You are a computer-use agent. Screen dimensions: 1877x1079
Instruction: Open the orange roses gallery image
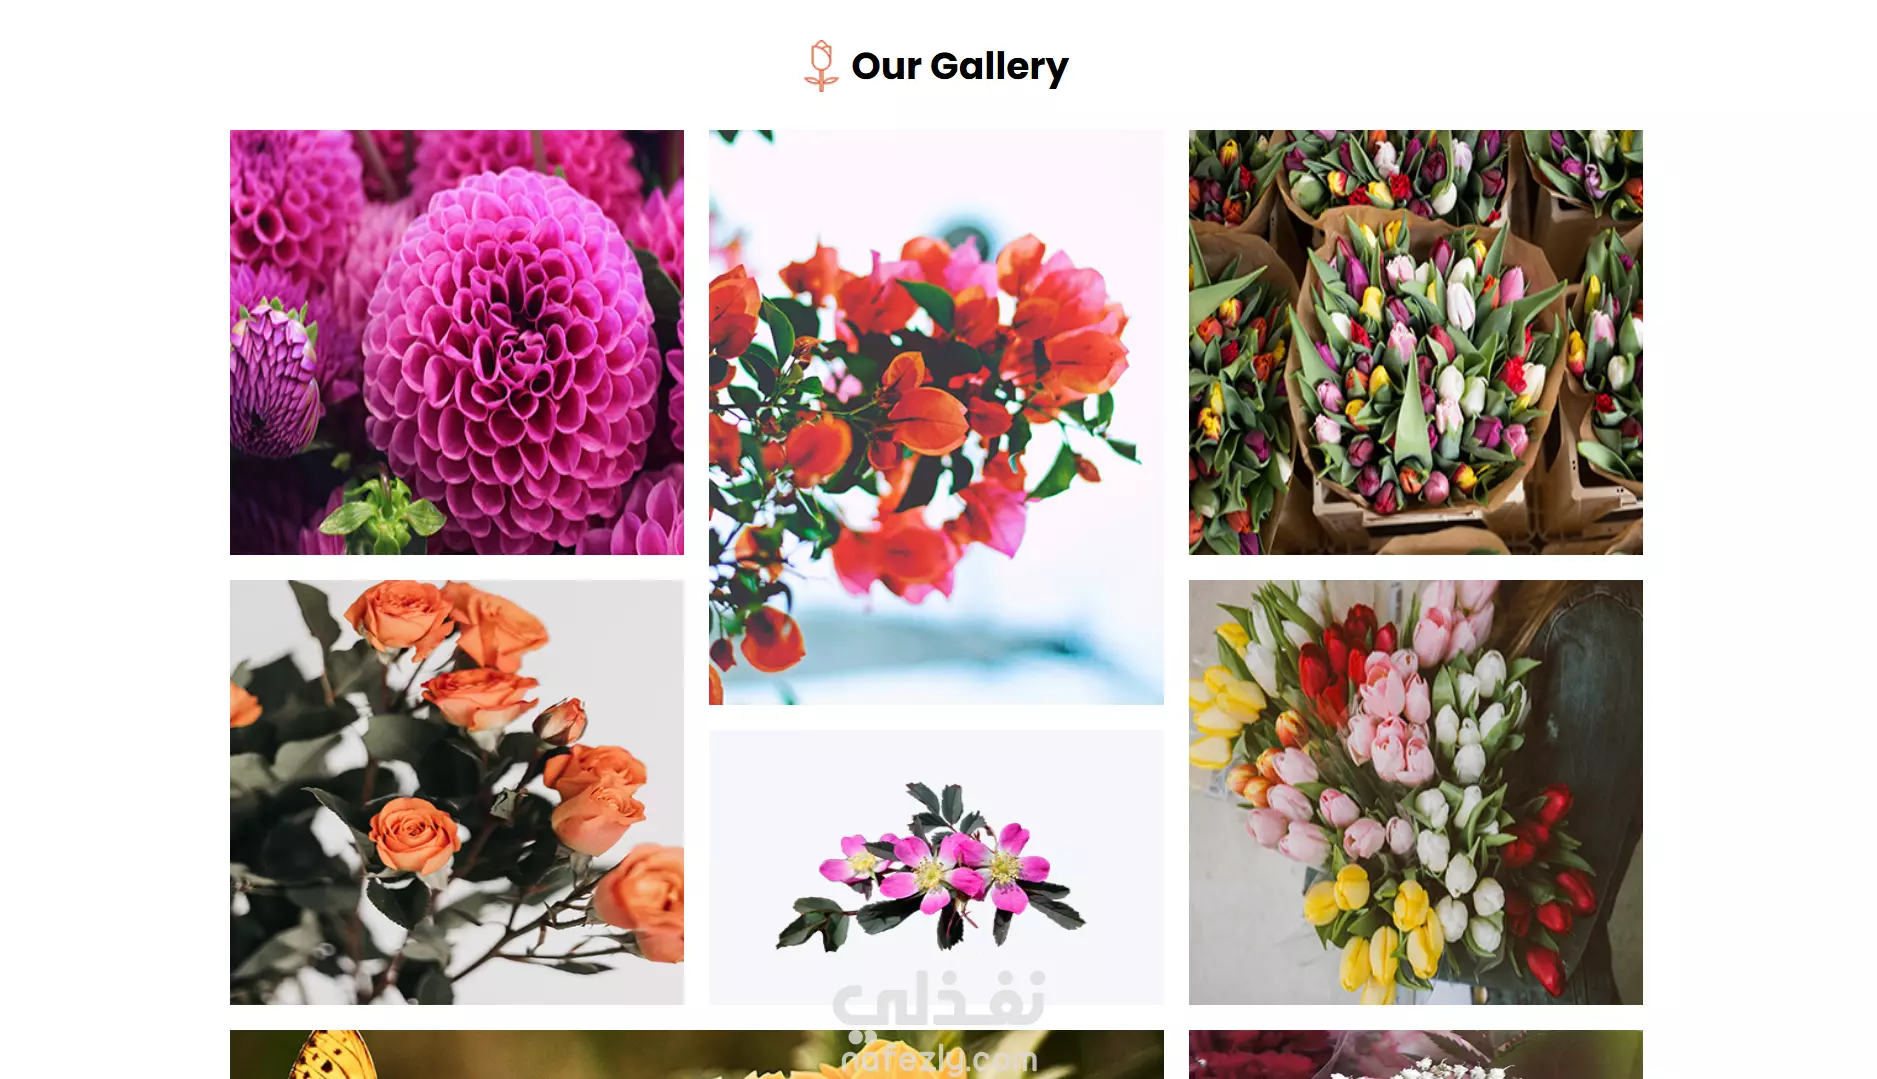coord(457,792)
